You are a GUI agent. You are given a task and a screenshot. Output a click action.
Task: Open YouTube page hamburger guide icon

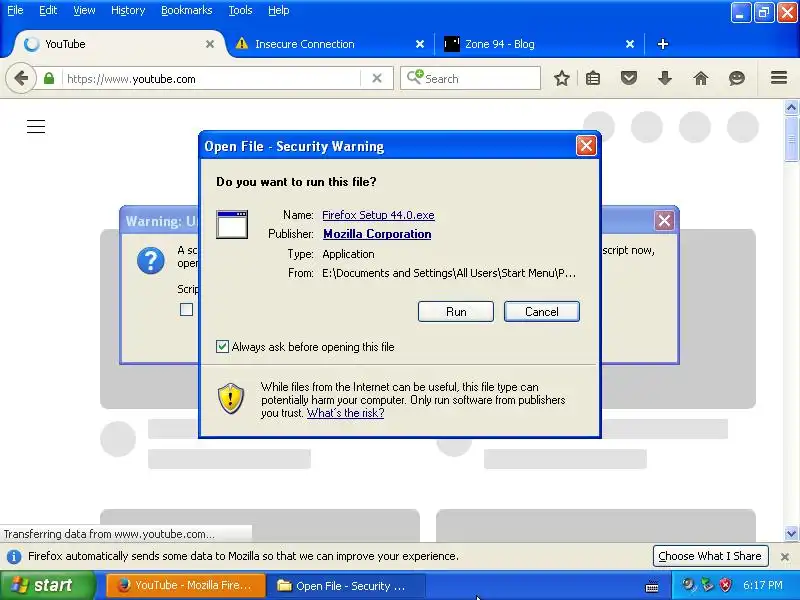(36, 126)
